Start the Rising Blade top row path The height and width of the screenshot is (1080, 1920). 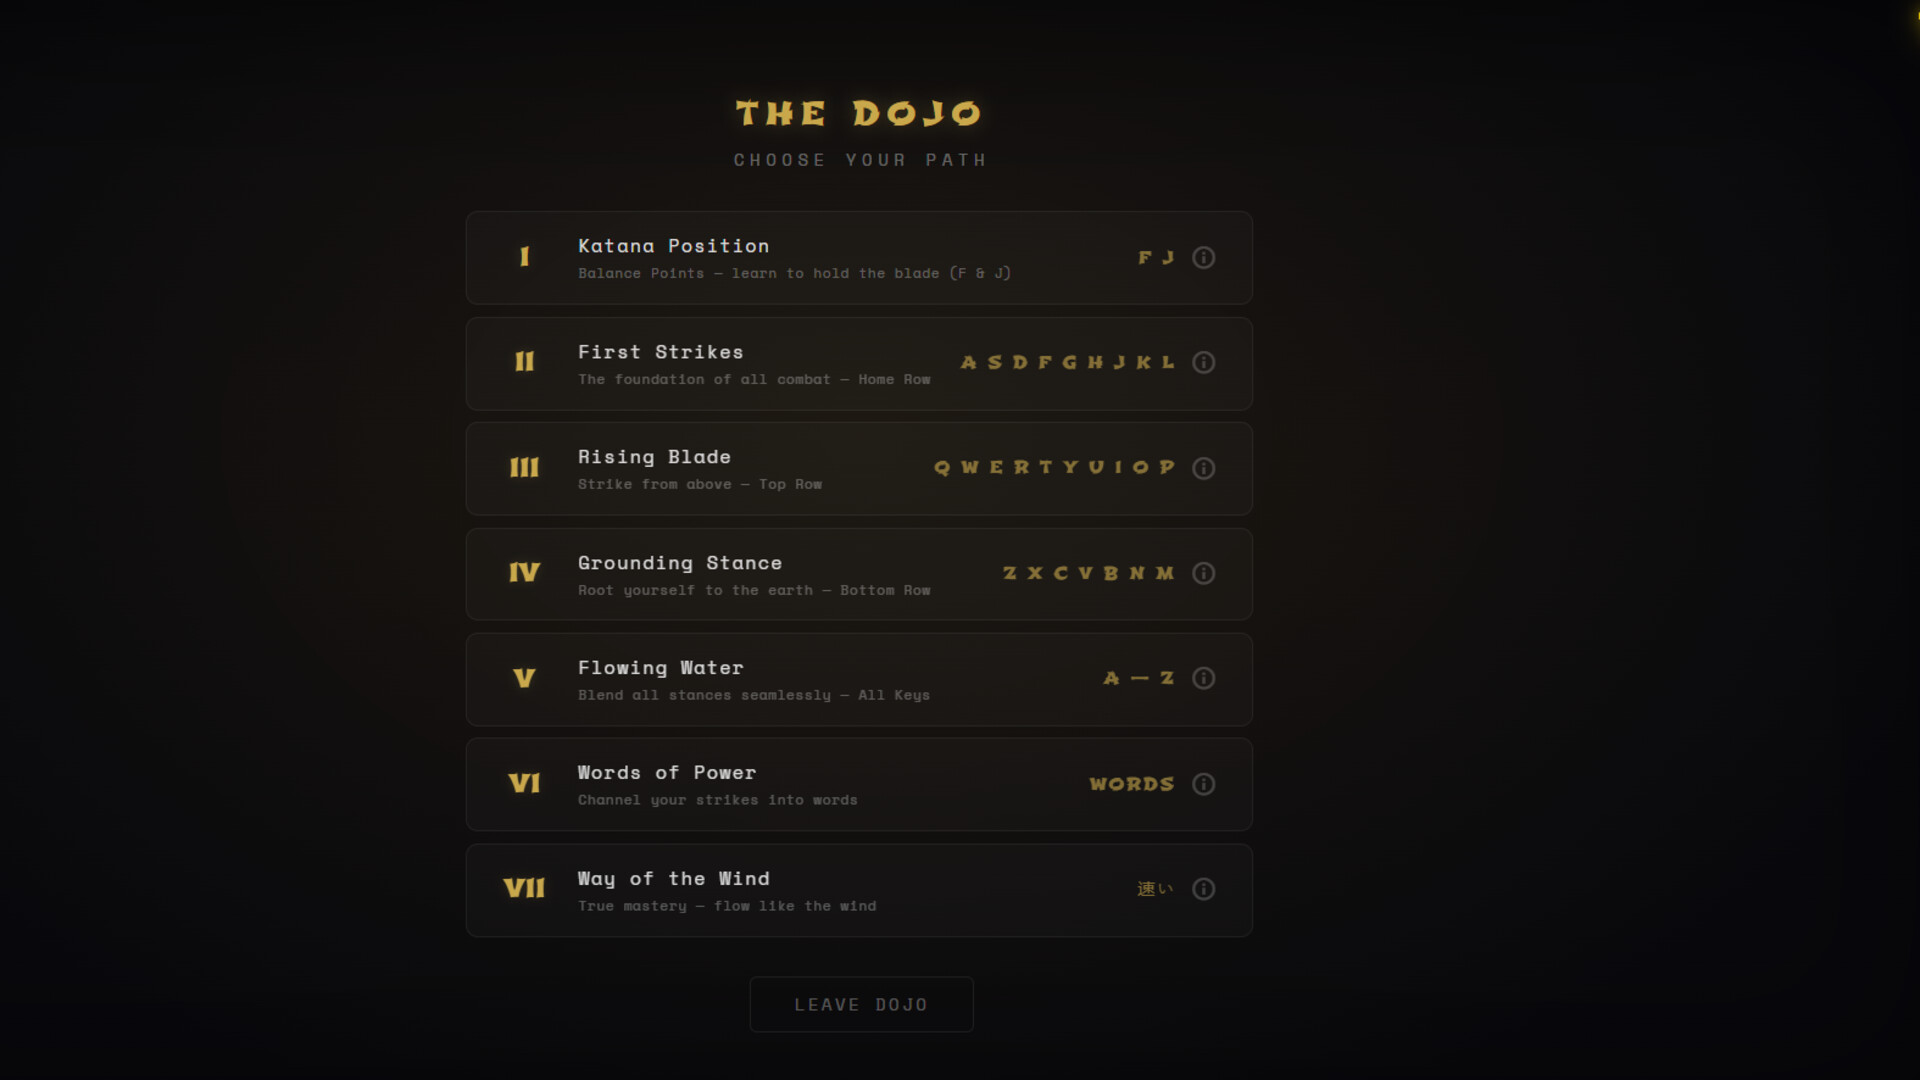coord(654,457)
